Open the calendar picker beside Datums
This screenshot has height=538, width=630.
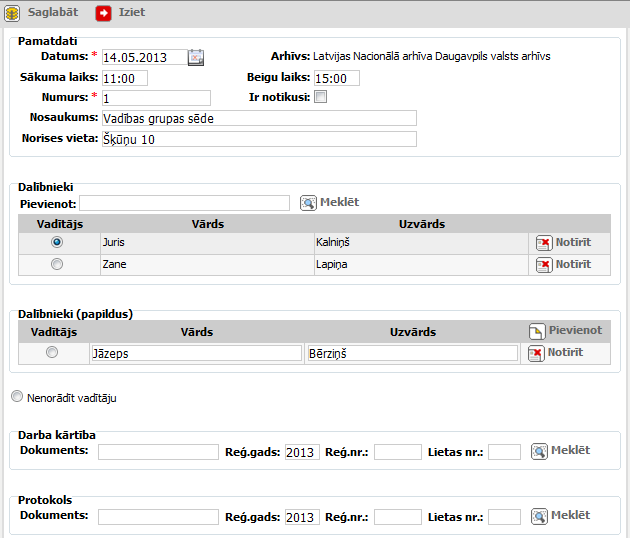196,57
